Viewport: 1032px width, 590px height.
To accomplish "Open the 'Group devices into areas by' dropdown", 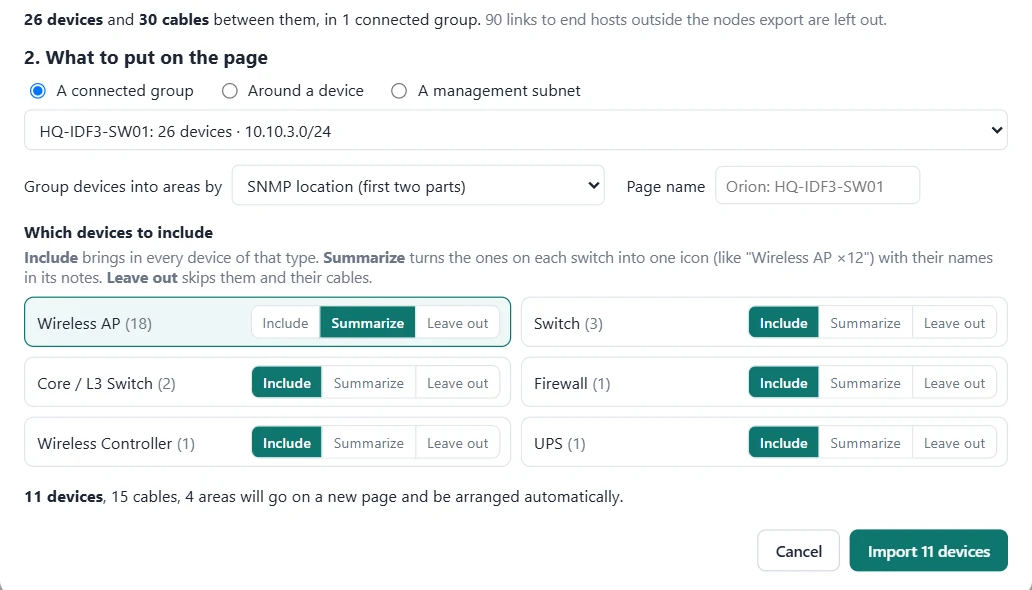I will pos(418,186).
